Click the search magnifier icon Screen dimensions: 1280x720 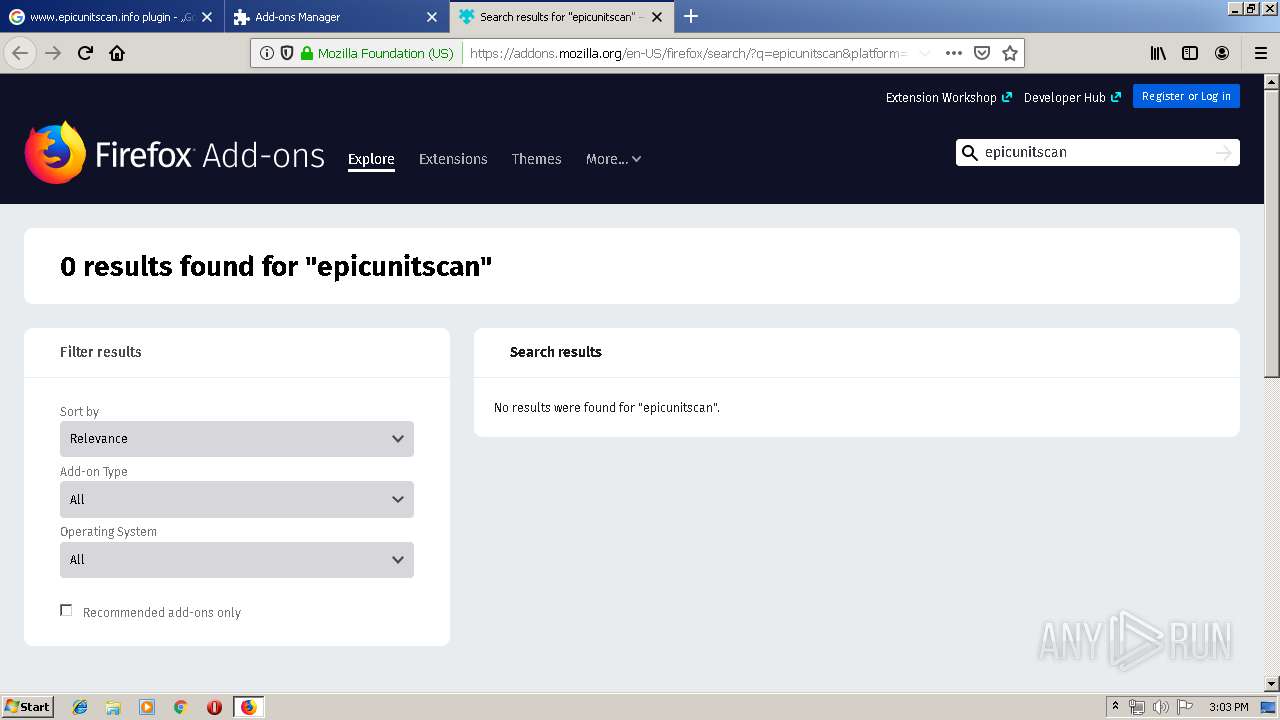[x=969, y=152]
